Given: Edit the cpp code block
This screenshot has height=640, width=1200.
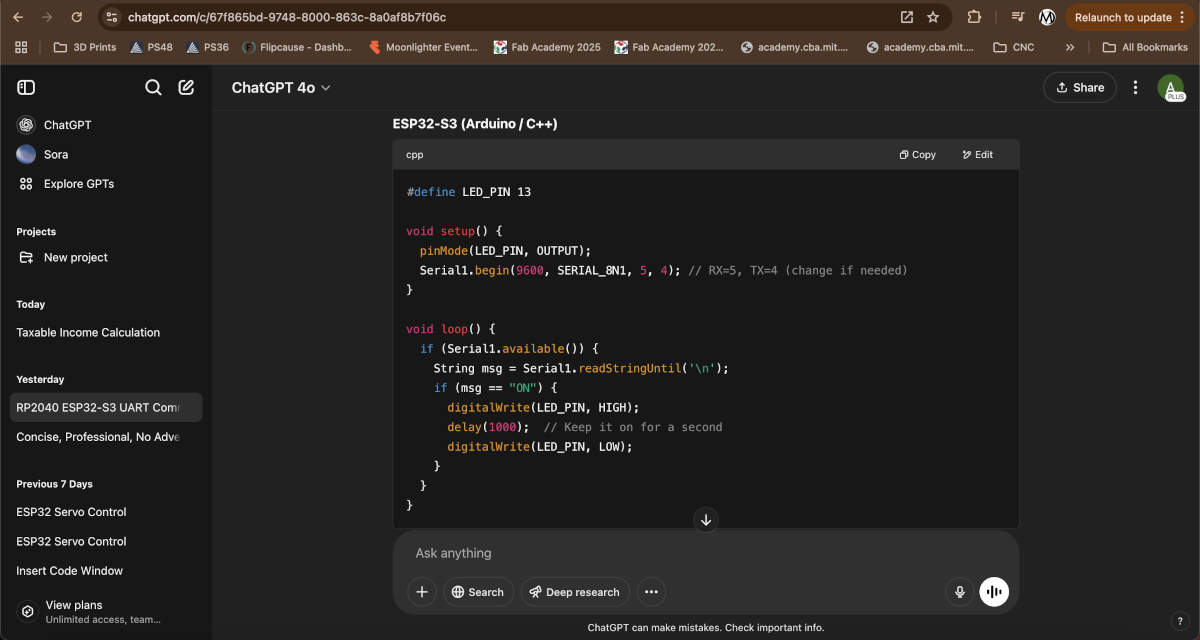Looking at the screenshot, I should click(x=978, y=155).
